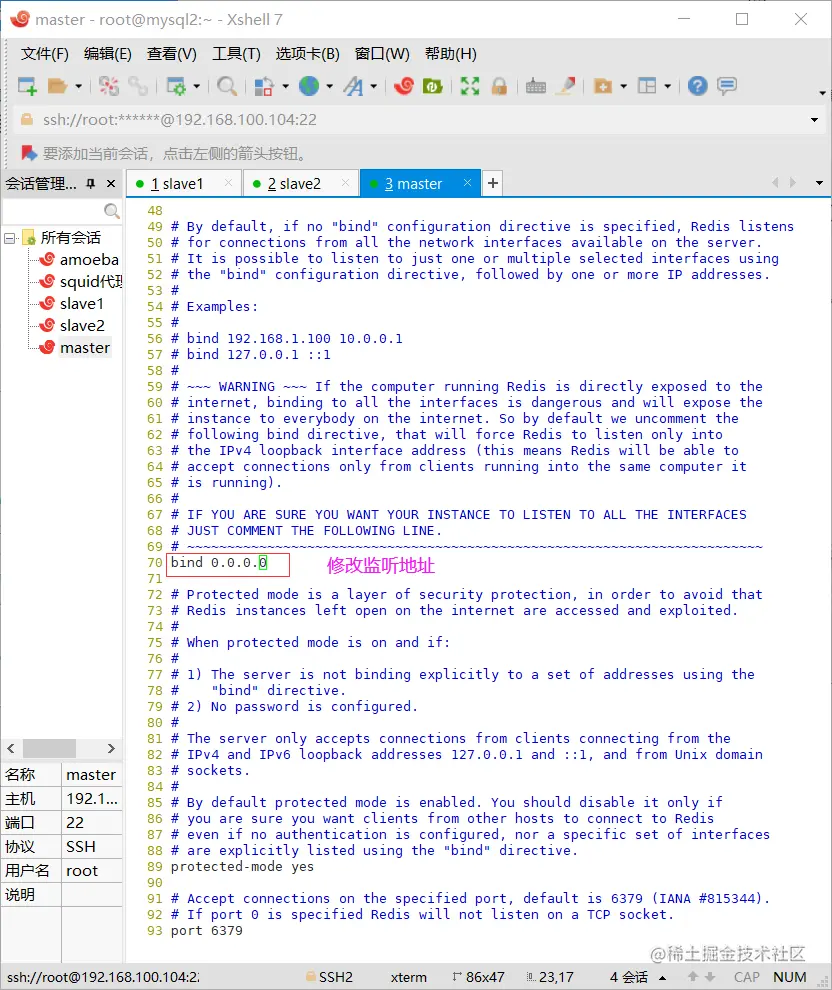832x990 pixels.
Task: Open toolbar overflow arrow at far right
Action: click(x=822, y=93)
